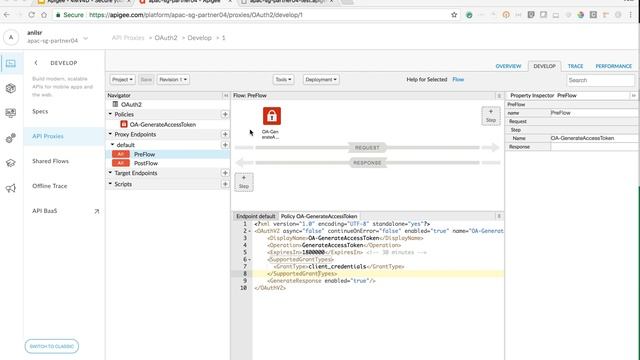Expand the Target Endpoints section
This screenshot has height=360, width=640.
tap(110, 173)
